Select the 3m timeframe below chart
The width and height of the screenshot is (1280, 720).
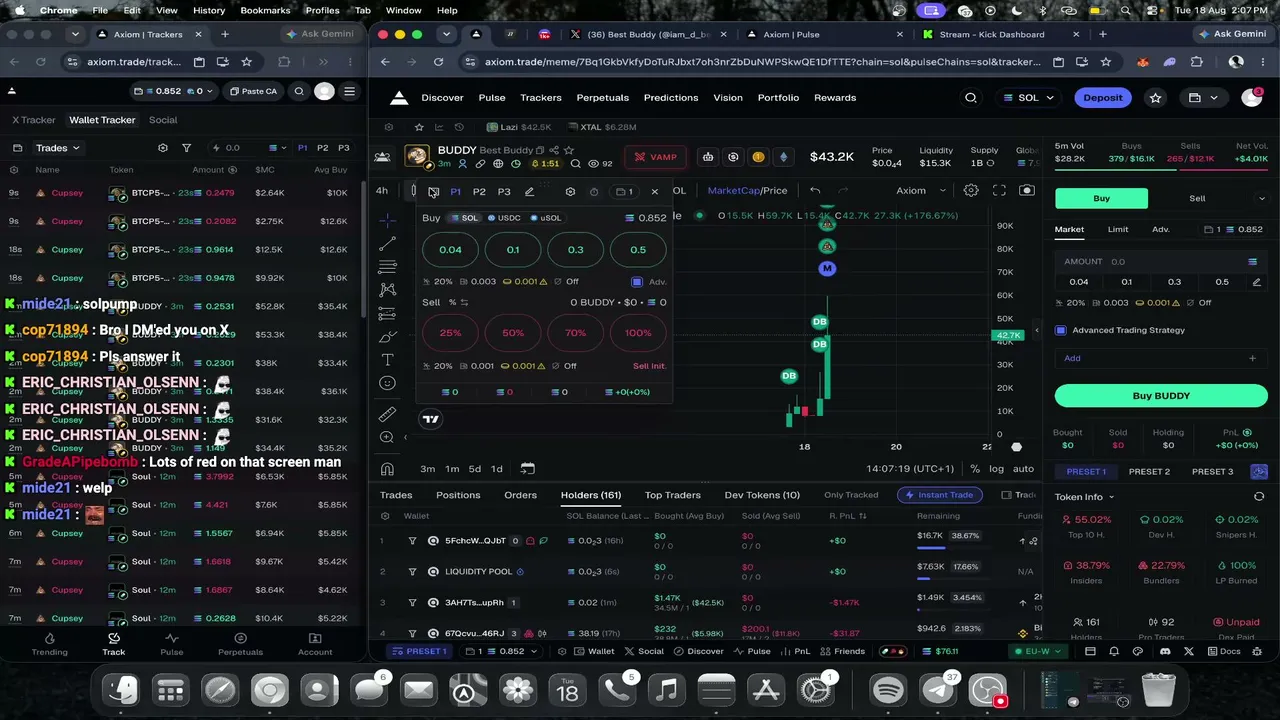pyautogui.click(x=427, y=469)
